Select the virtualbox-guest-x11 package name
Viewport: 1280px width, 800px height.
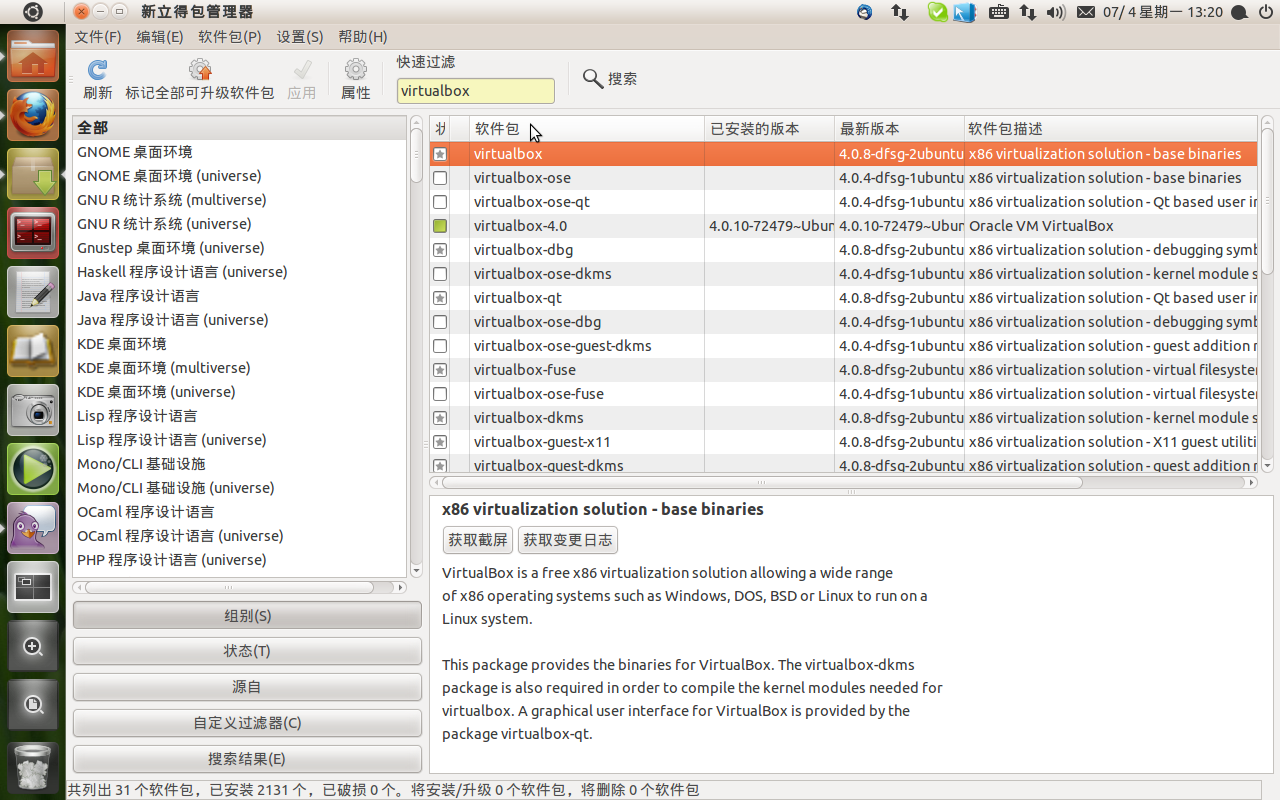pos(542,442)
